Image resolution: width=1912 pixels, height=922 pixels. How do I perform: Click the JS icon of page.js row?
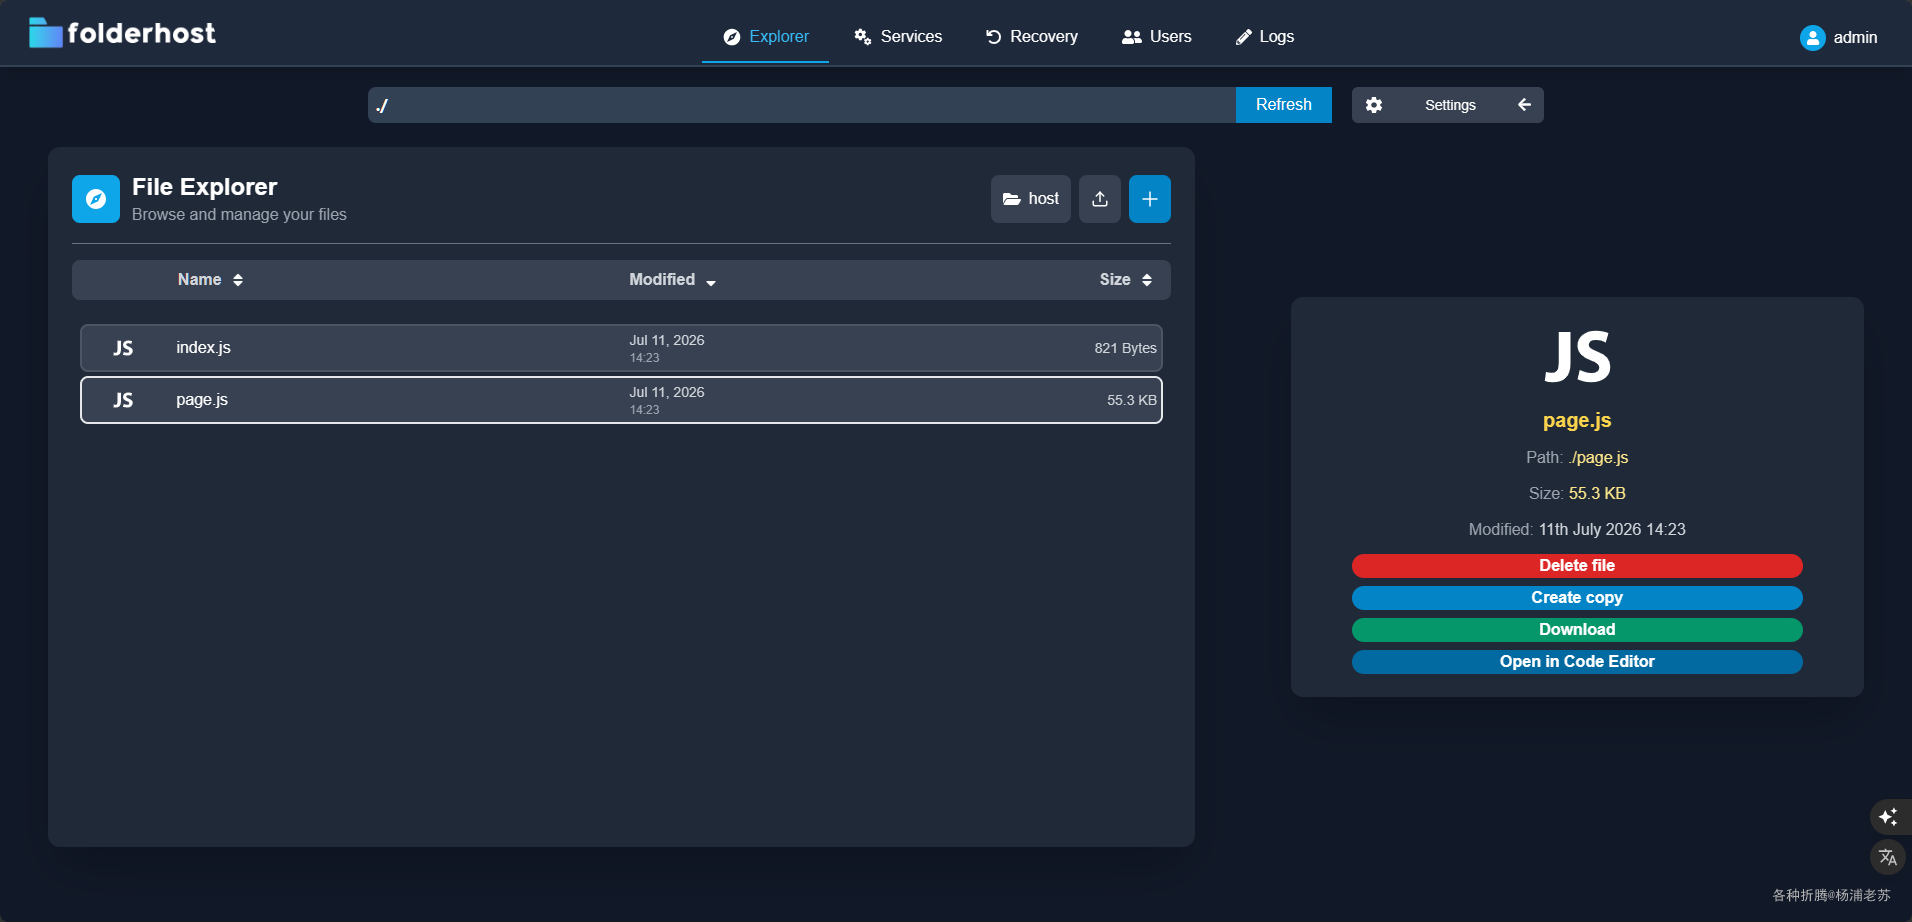pyautogui.click(x=123, y=400)
